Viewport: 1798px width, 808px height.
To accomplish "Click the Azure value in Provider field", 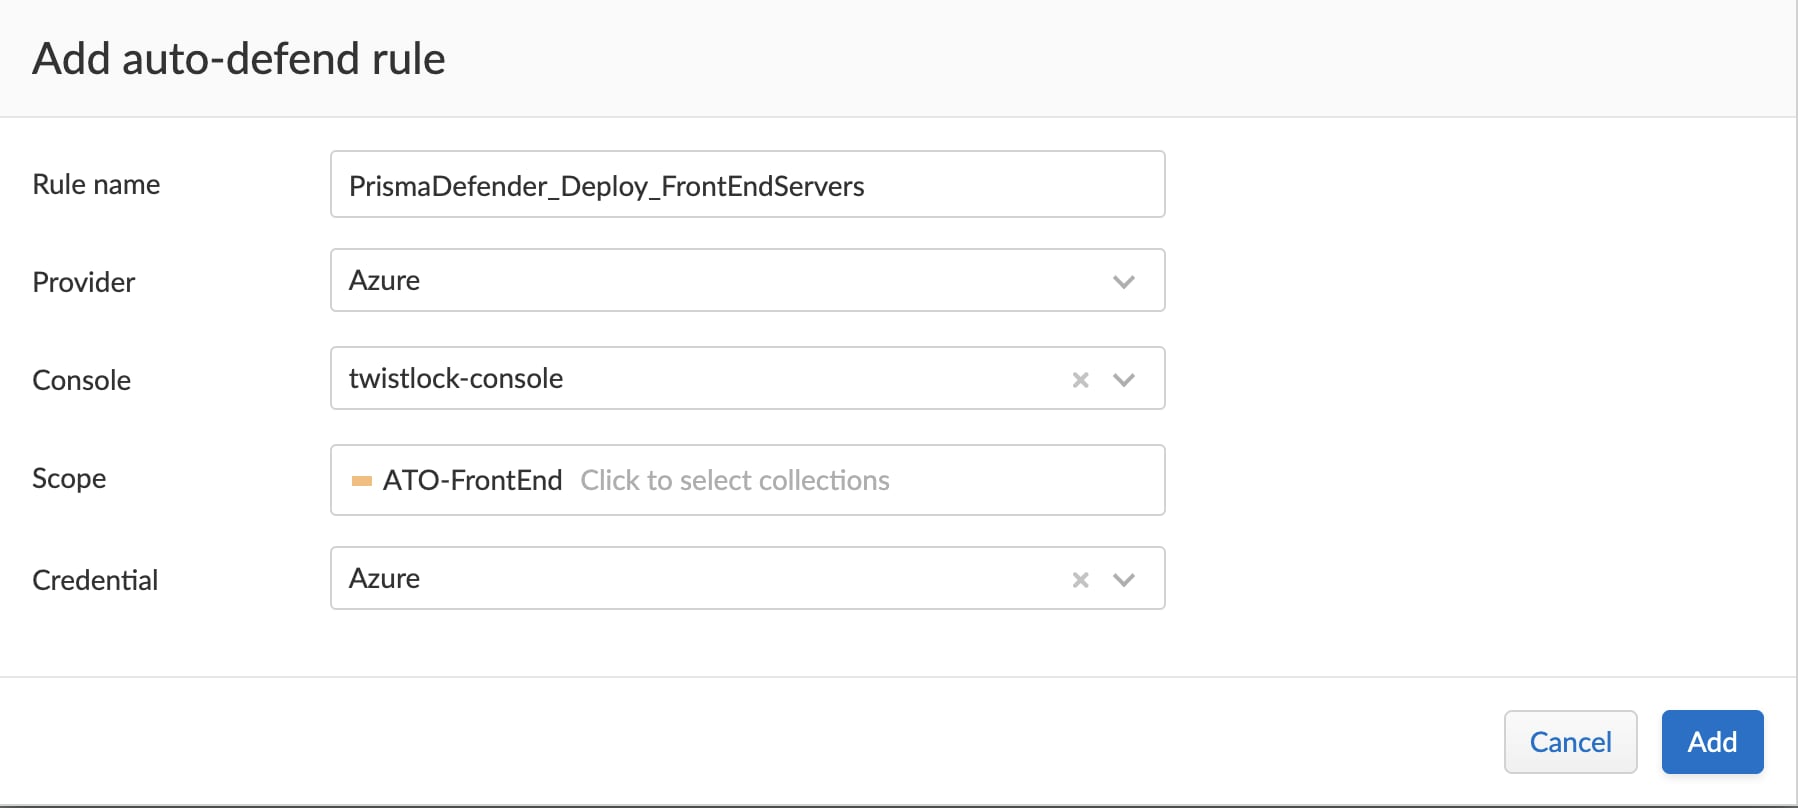I will click(x=384, y=280).
